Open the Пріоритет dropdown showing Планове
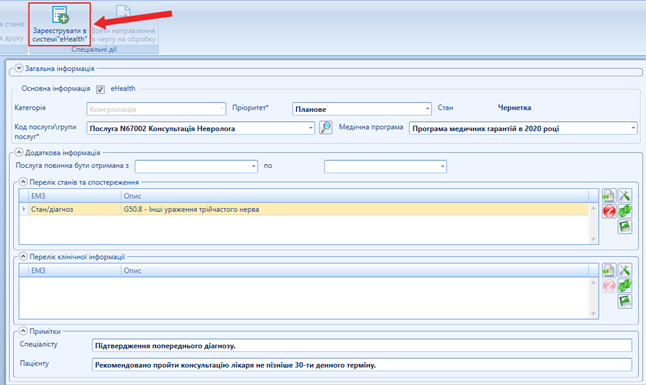The image size is (646, 385). (x=362, y=109)
